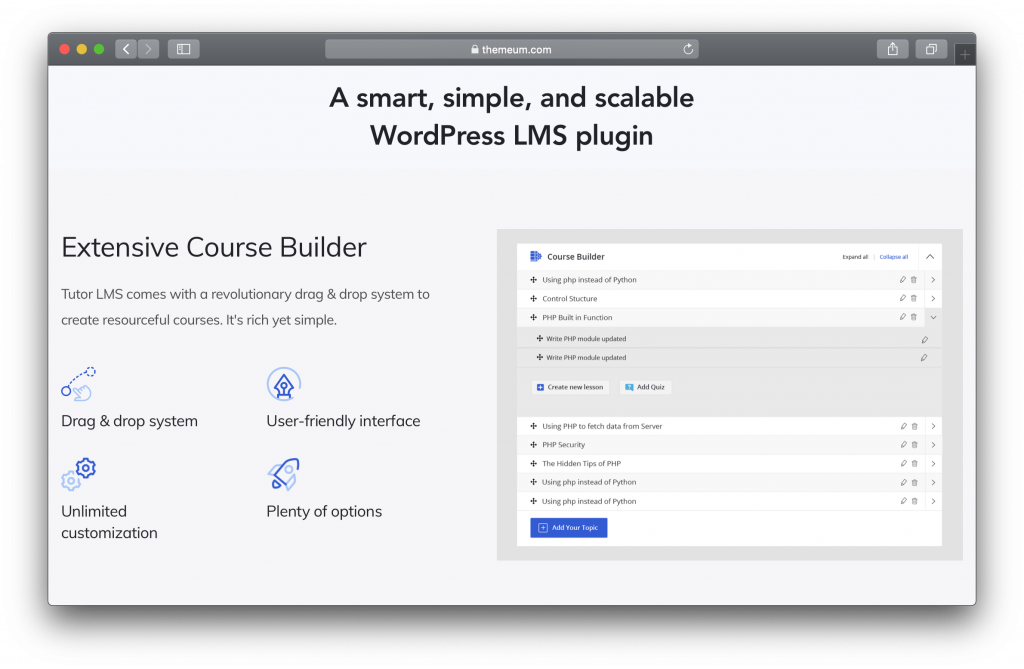The image size is (1024, 669).
Task: Delete Using PHP to fetch data from Server topic
Action: 914,426
